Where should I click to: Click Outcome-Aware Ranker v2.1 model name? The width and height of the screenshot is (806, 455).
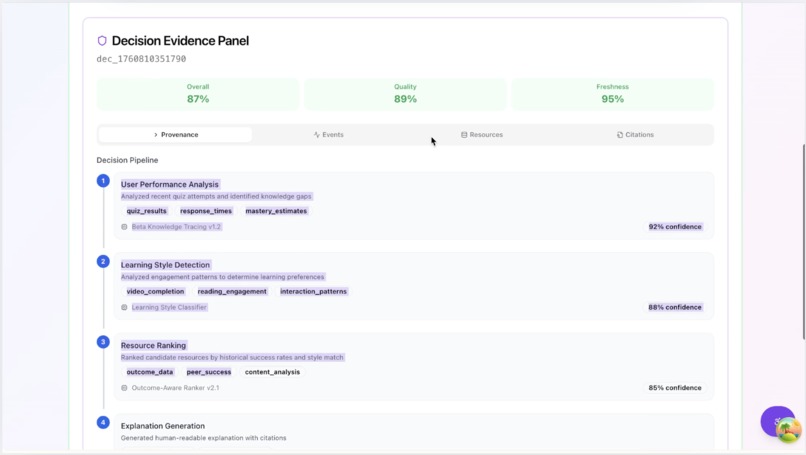click(175, 388)
